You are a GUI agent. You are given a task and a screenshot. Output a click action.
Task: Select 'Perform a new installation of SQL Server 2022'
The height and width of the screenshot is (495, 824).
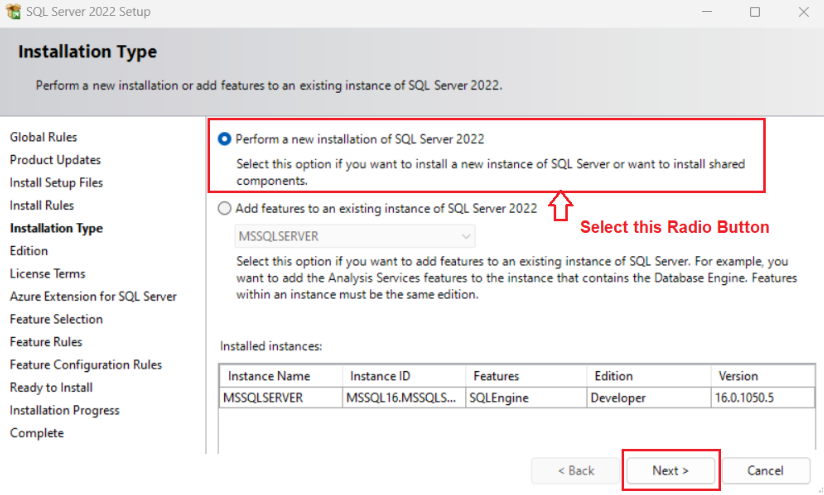(224, 139)
